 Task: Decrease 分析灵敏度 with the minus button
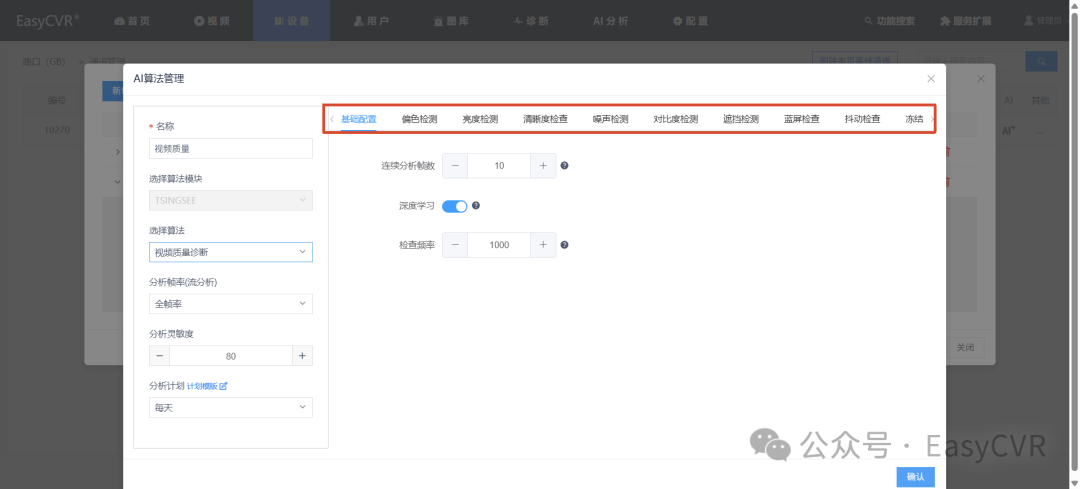[159, 355]
